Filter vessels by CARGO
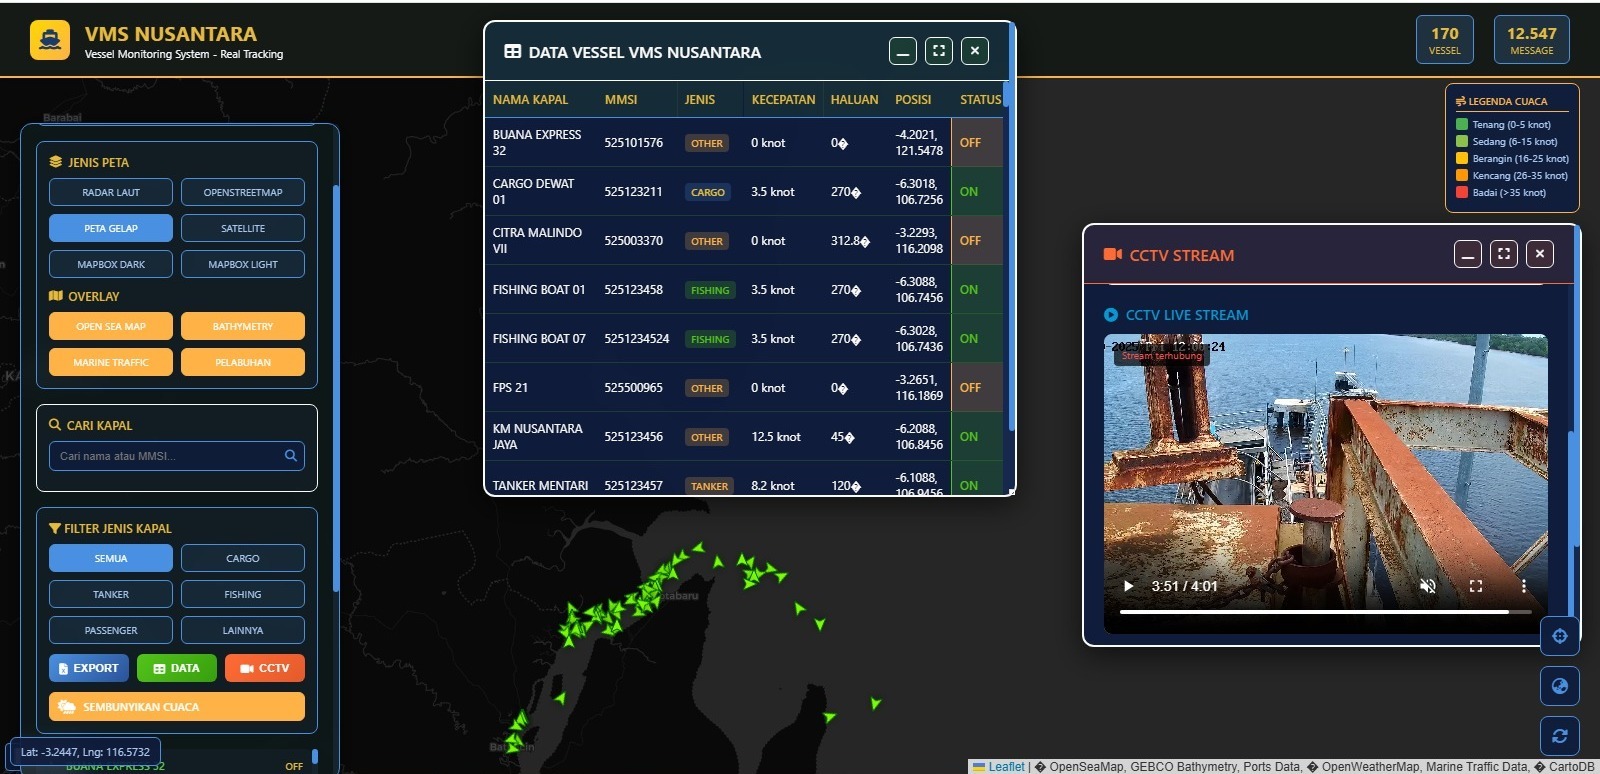This screenshot has height=774, width=1600. [243, 558]
